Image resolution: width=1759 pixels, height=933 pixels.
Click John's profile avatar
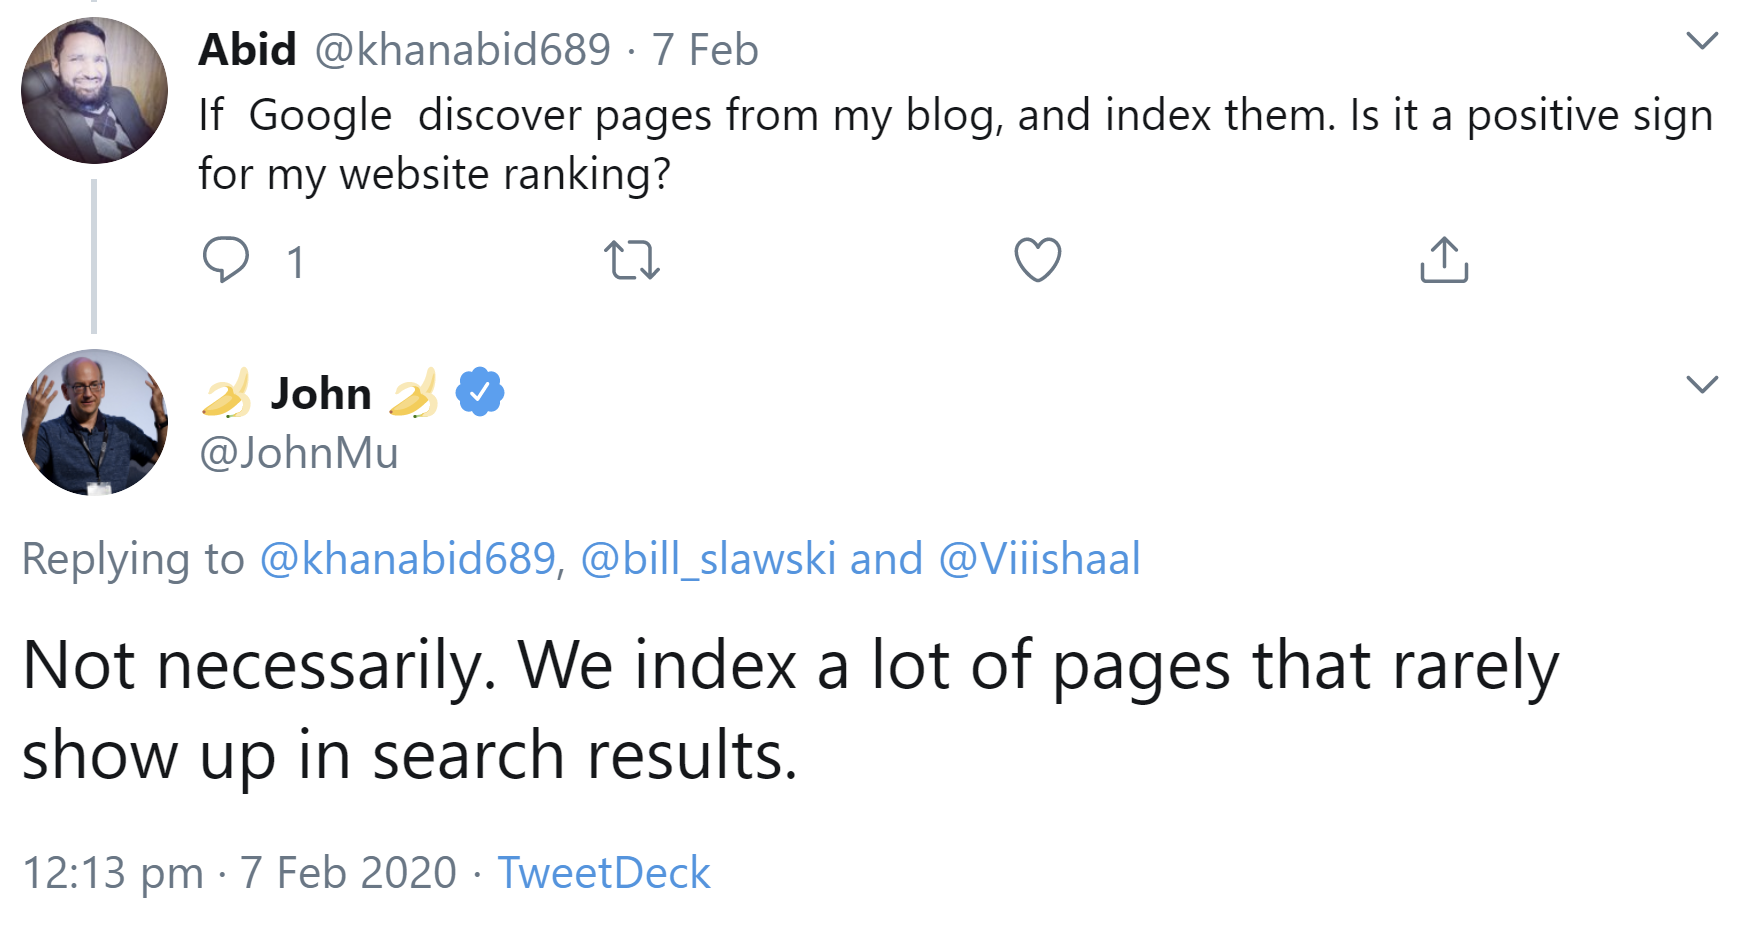tap(94, 423)
